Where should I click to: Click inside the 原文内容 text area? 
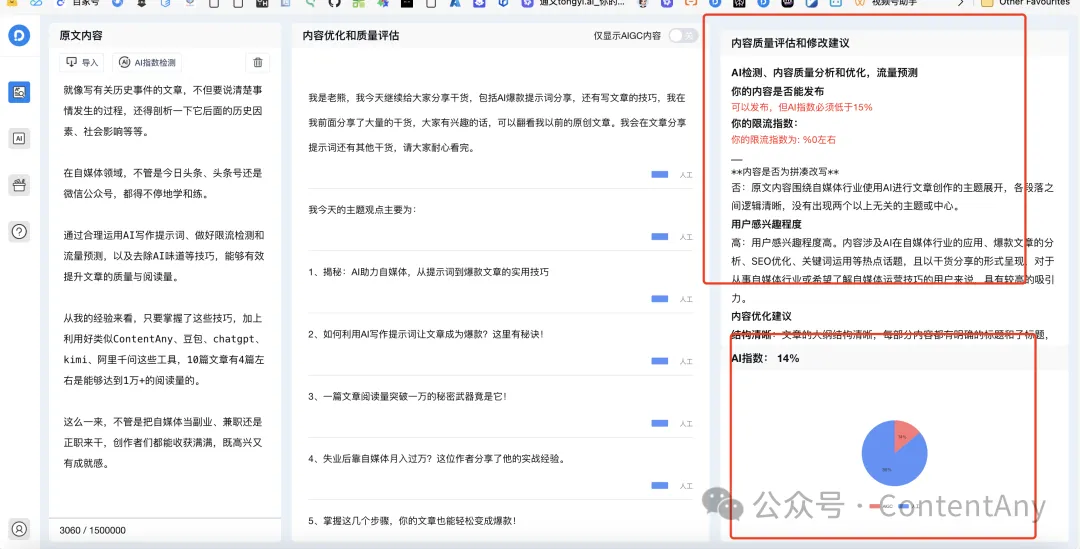pos(165,300)
